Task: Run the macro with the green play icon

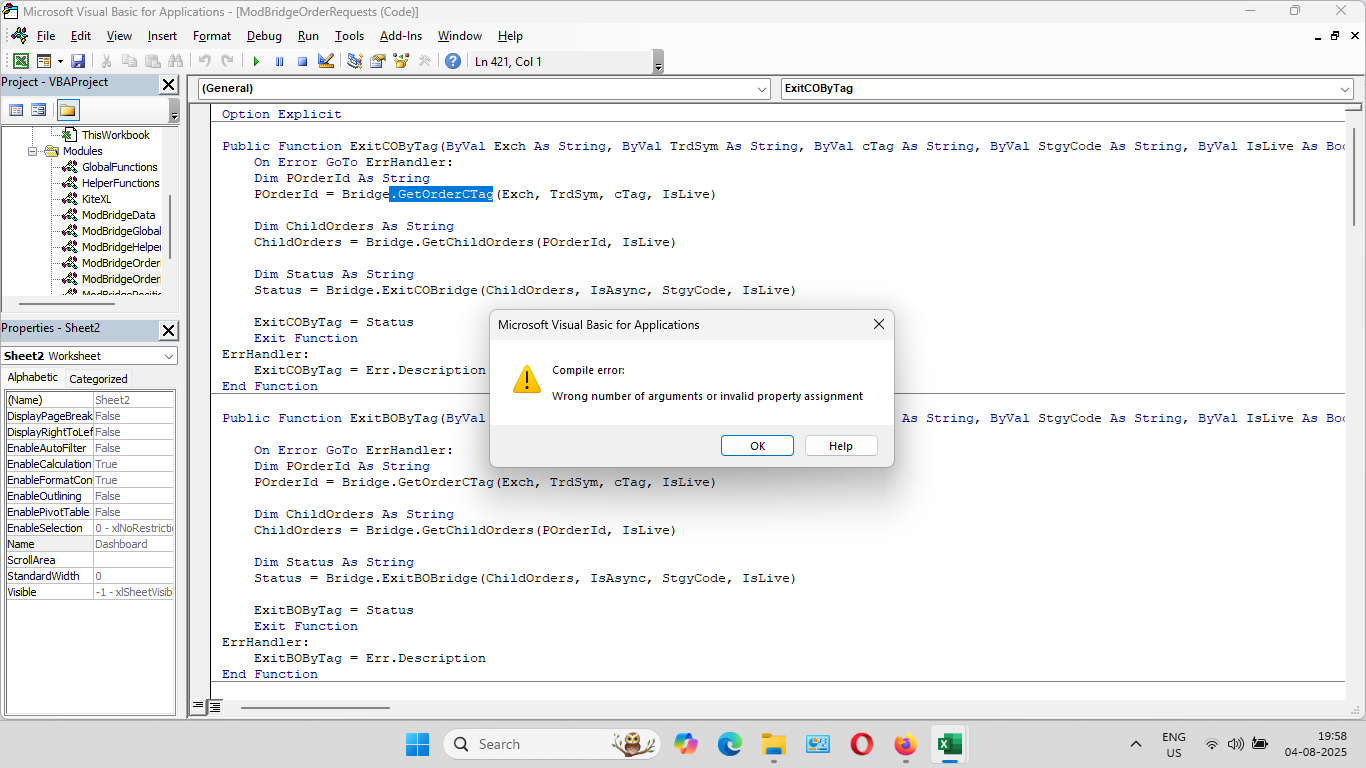Action: point(256,61)
